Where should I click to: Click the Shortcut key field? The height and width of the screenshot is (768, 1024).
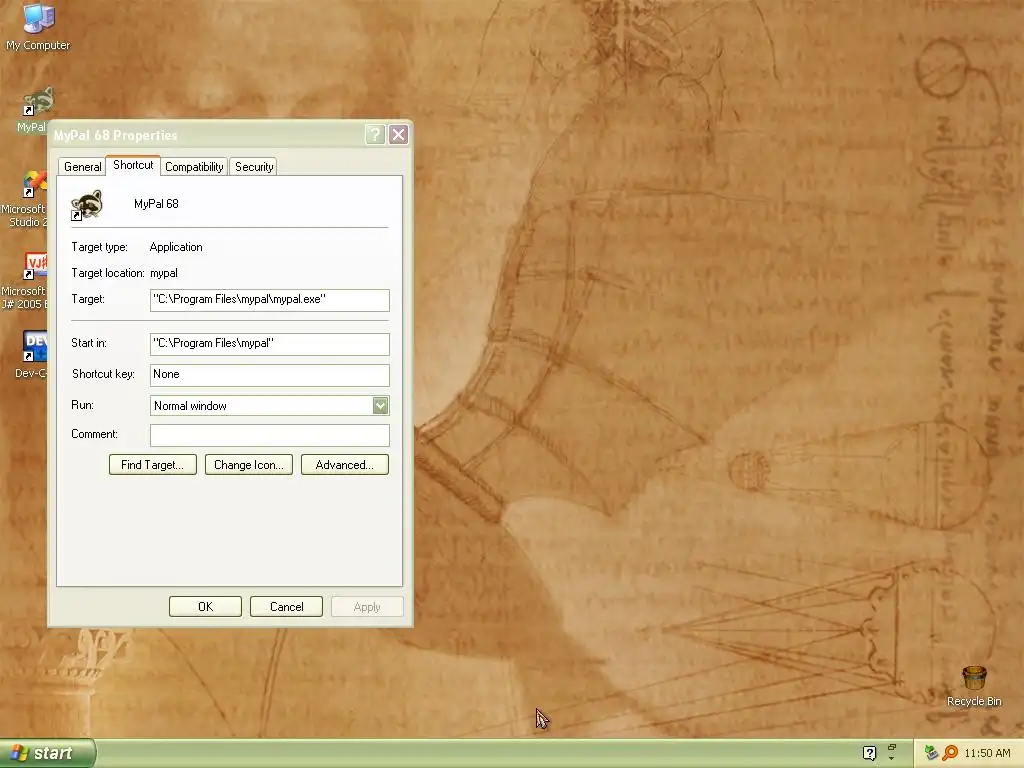coord(270,375)
